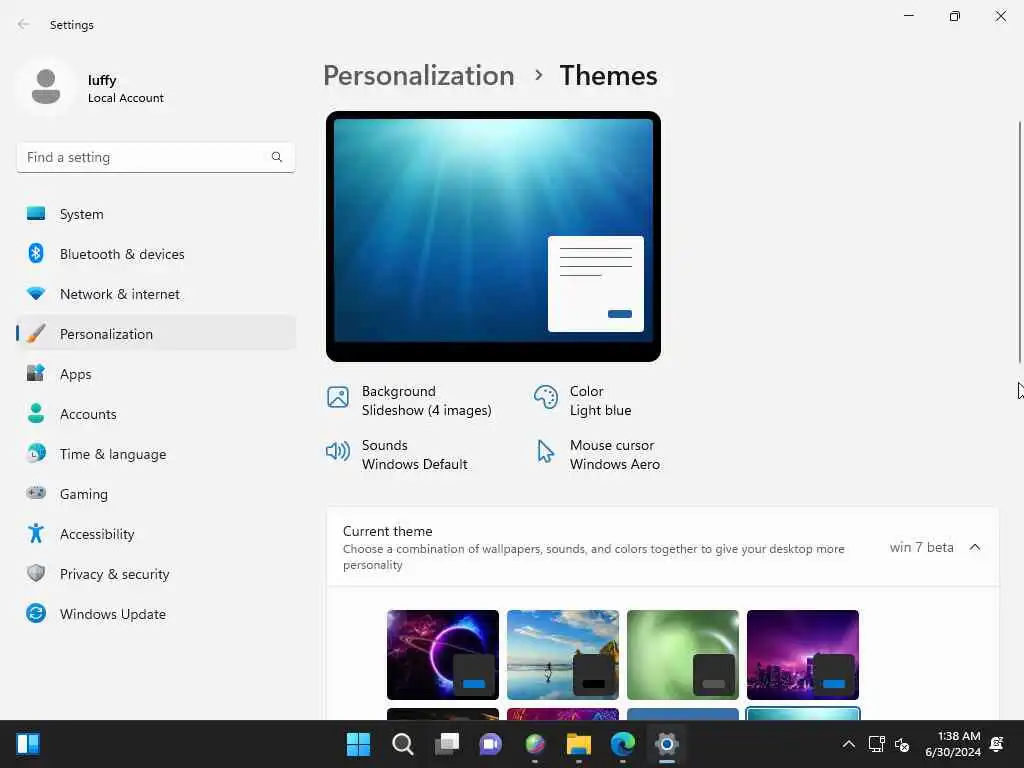Screen dimensions: 1024x768
Task: Click the win 7 beta theme name
Action: click(x=921, y=547)
